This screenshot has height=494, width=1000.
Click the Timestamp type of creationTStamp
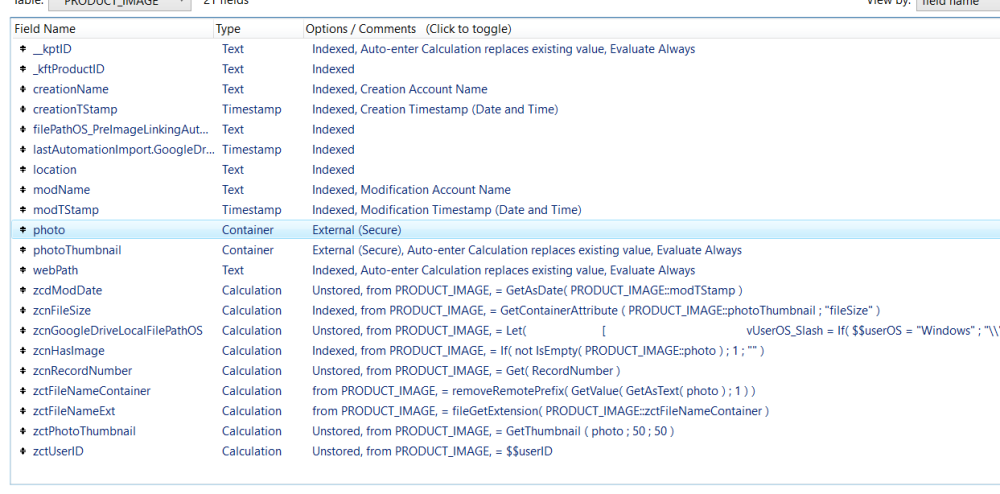click(x=251, y=109)
